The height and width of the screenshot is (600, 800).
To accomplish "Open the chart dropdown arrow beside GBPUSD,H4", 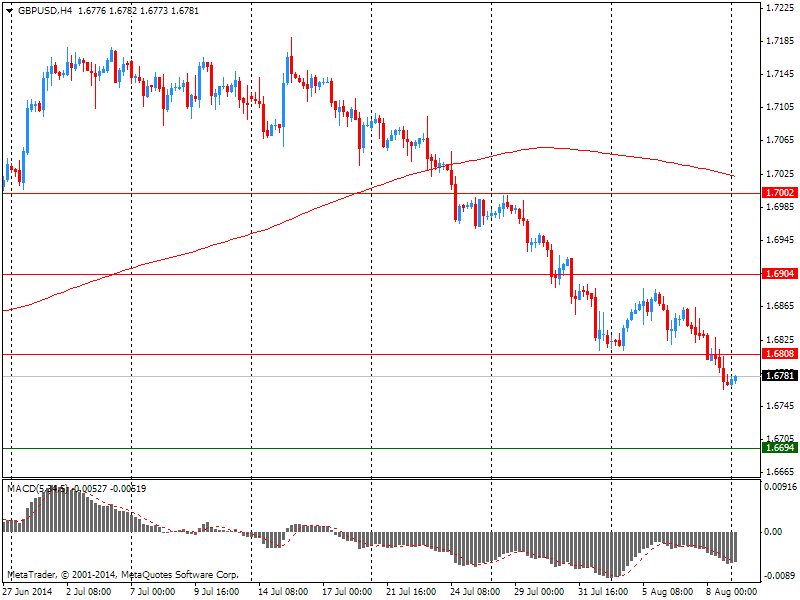I will coord(9,11).
